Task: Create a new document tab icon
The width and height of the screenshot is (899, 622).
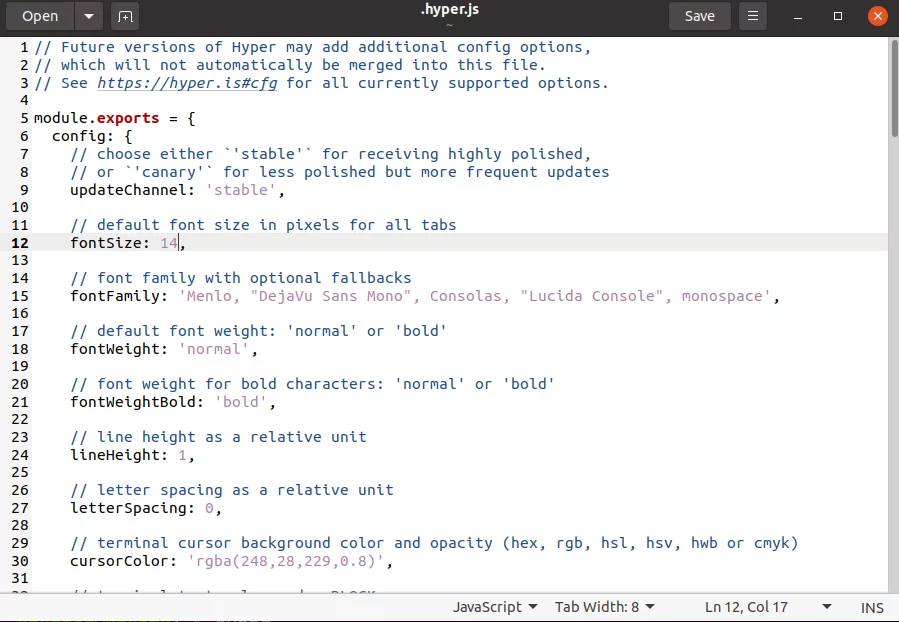Action: [x=125, y=16]
